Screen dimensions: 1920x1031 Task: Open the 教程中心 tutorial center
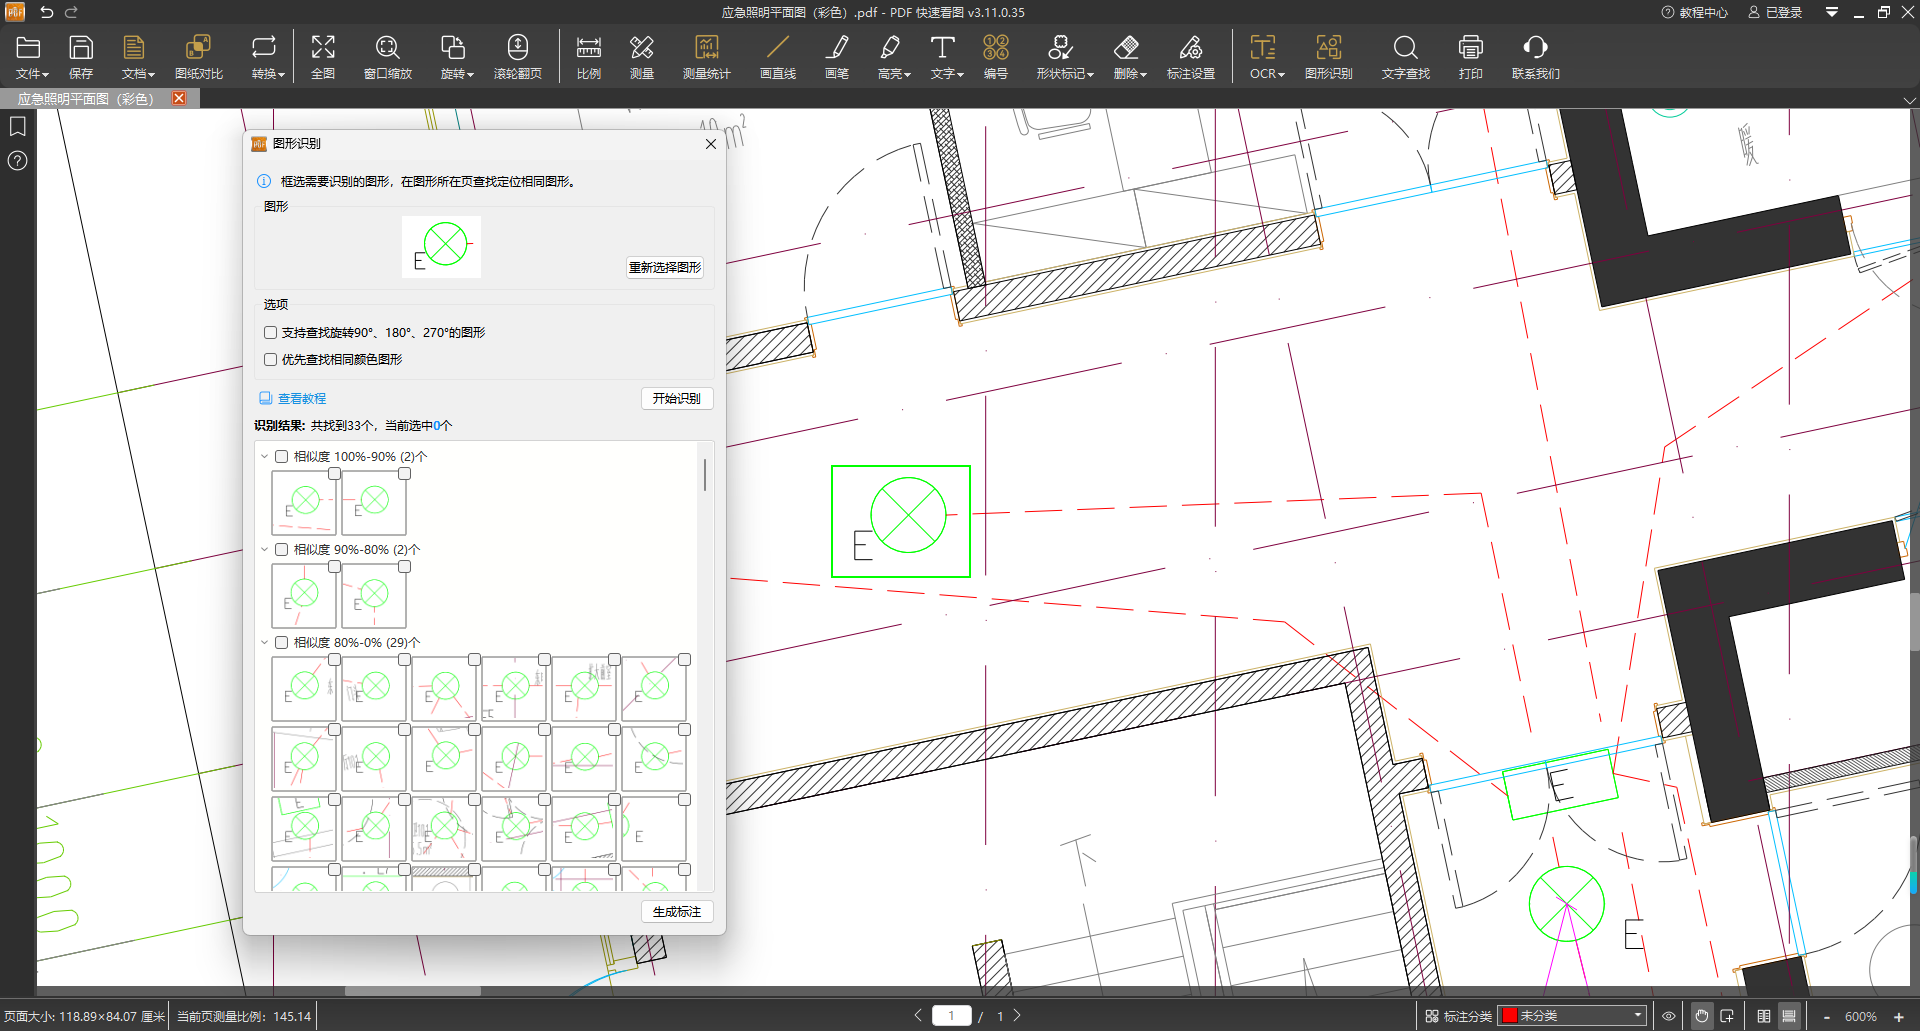point(1694,12)
